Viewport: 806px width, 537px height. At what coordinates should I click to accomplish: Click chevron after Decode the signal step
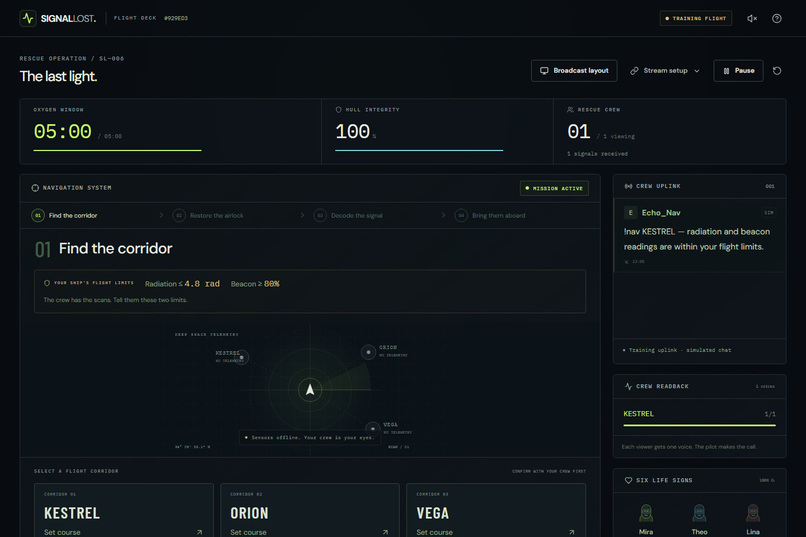coord(444,215)
